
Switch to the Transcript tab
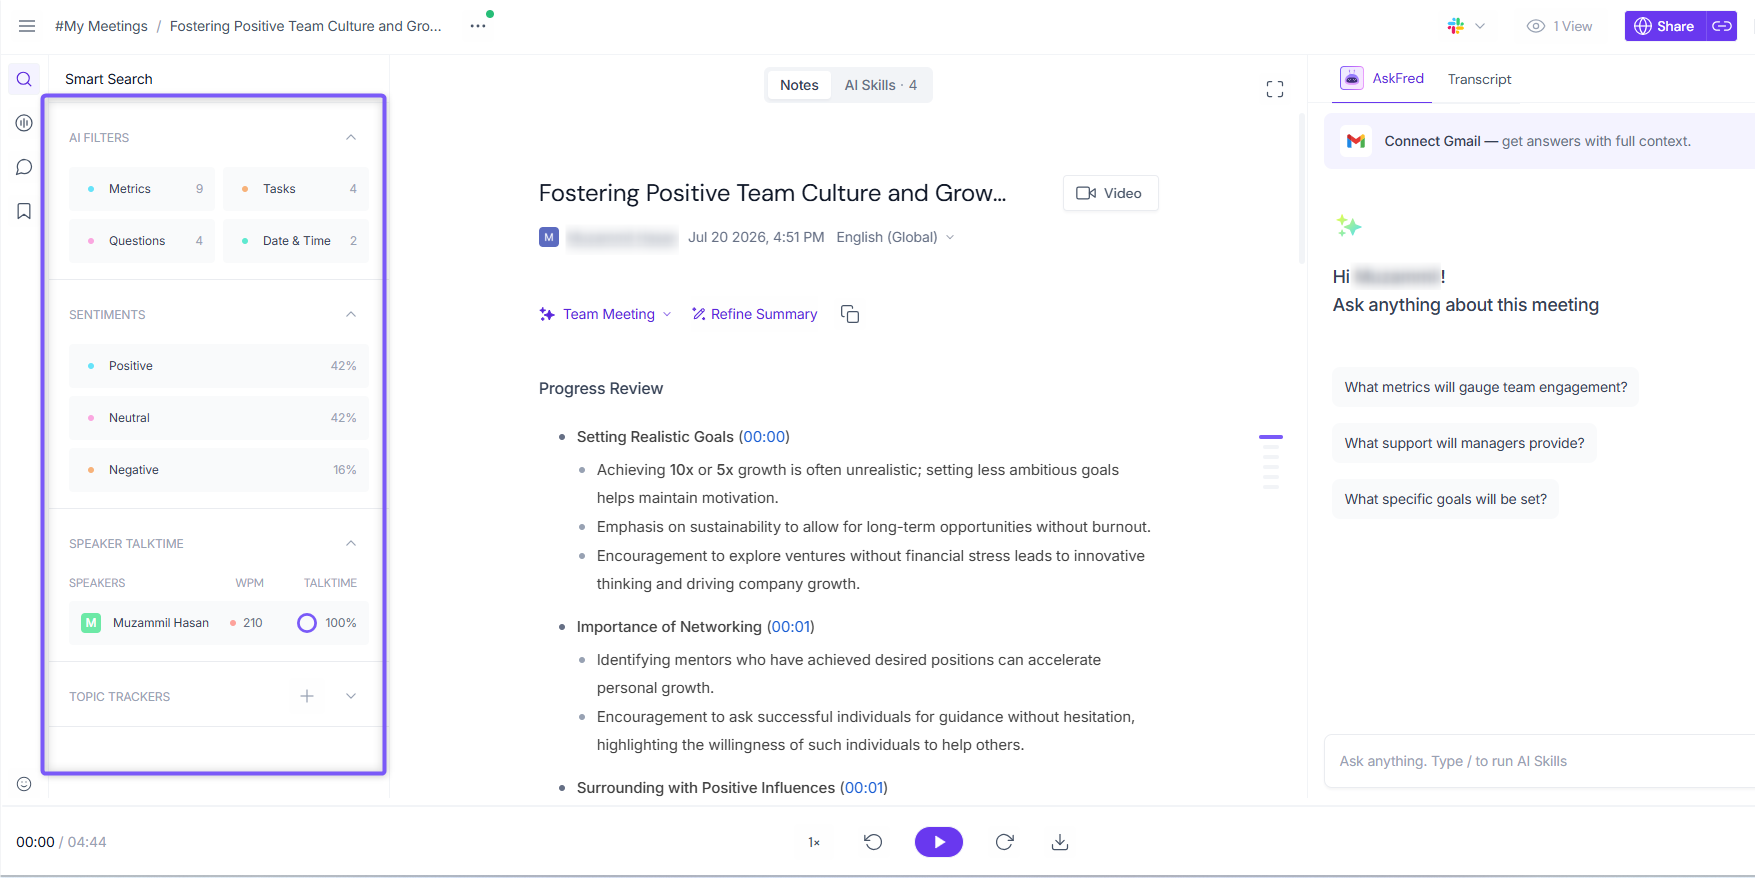1479,79
